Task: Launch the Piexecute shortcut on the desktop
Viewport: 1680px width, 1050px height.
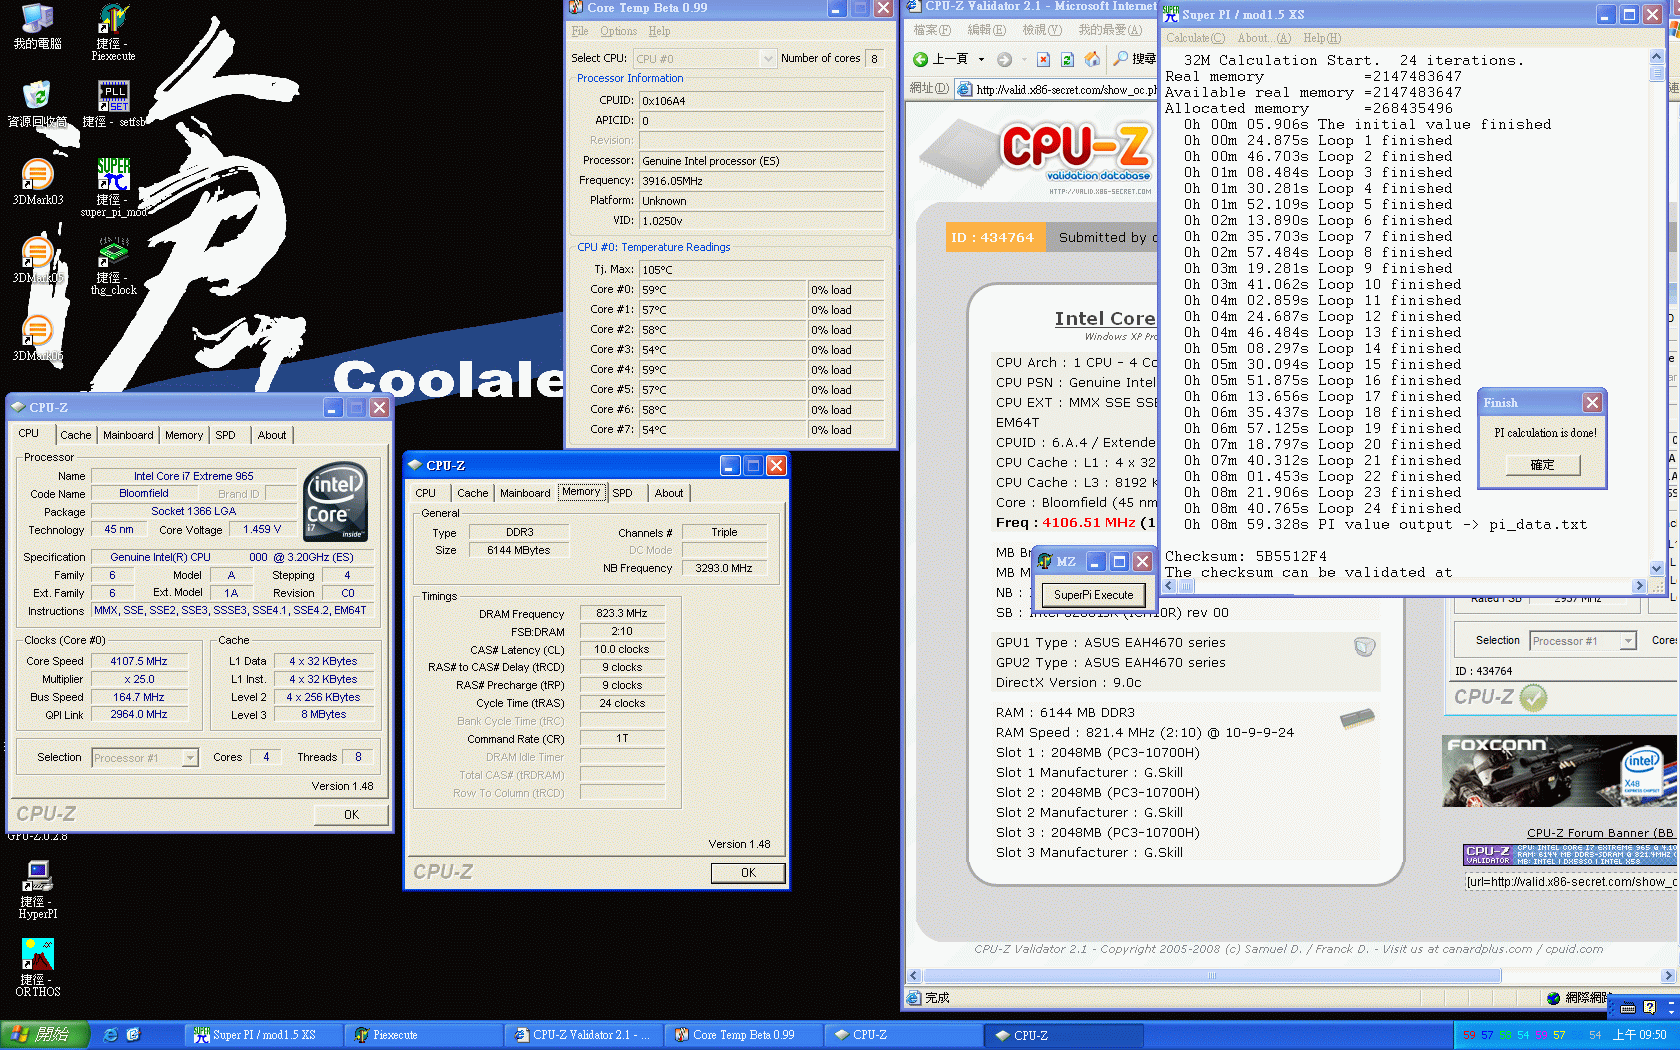Action: click(113, 32)
